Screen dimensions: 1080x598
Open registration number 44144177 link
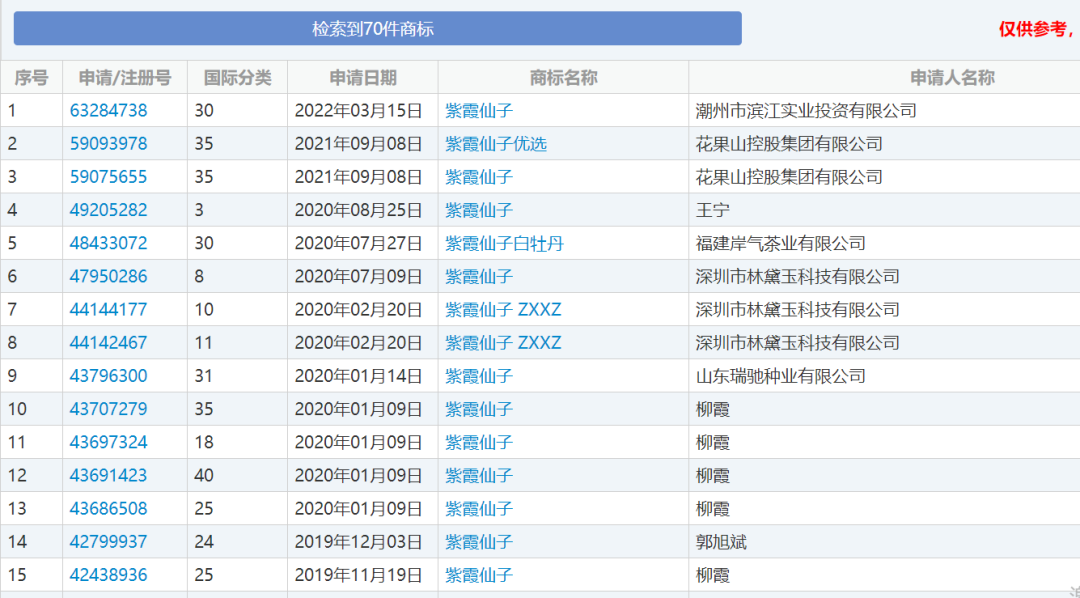(108, 309)
